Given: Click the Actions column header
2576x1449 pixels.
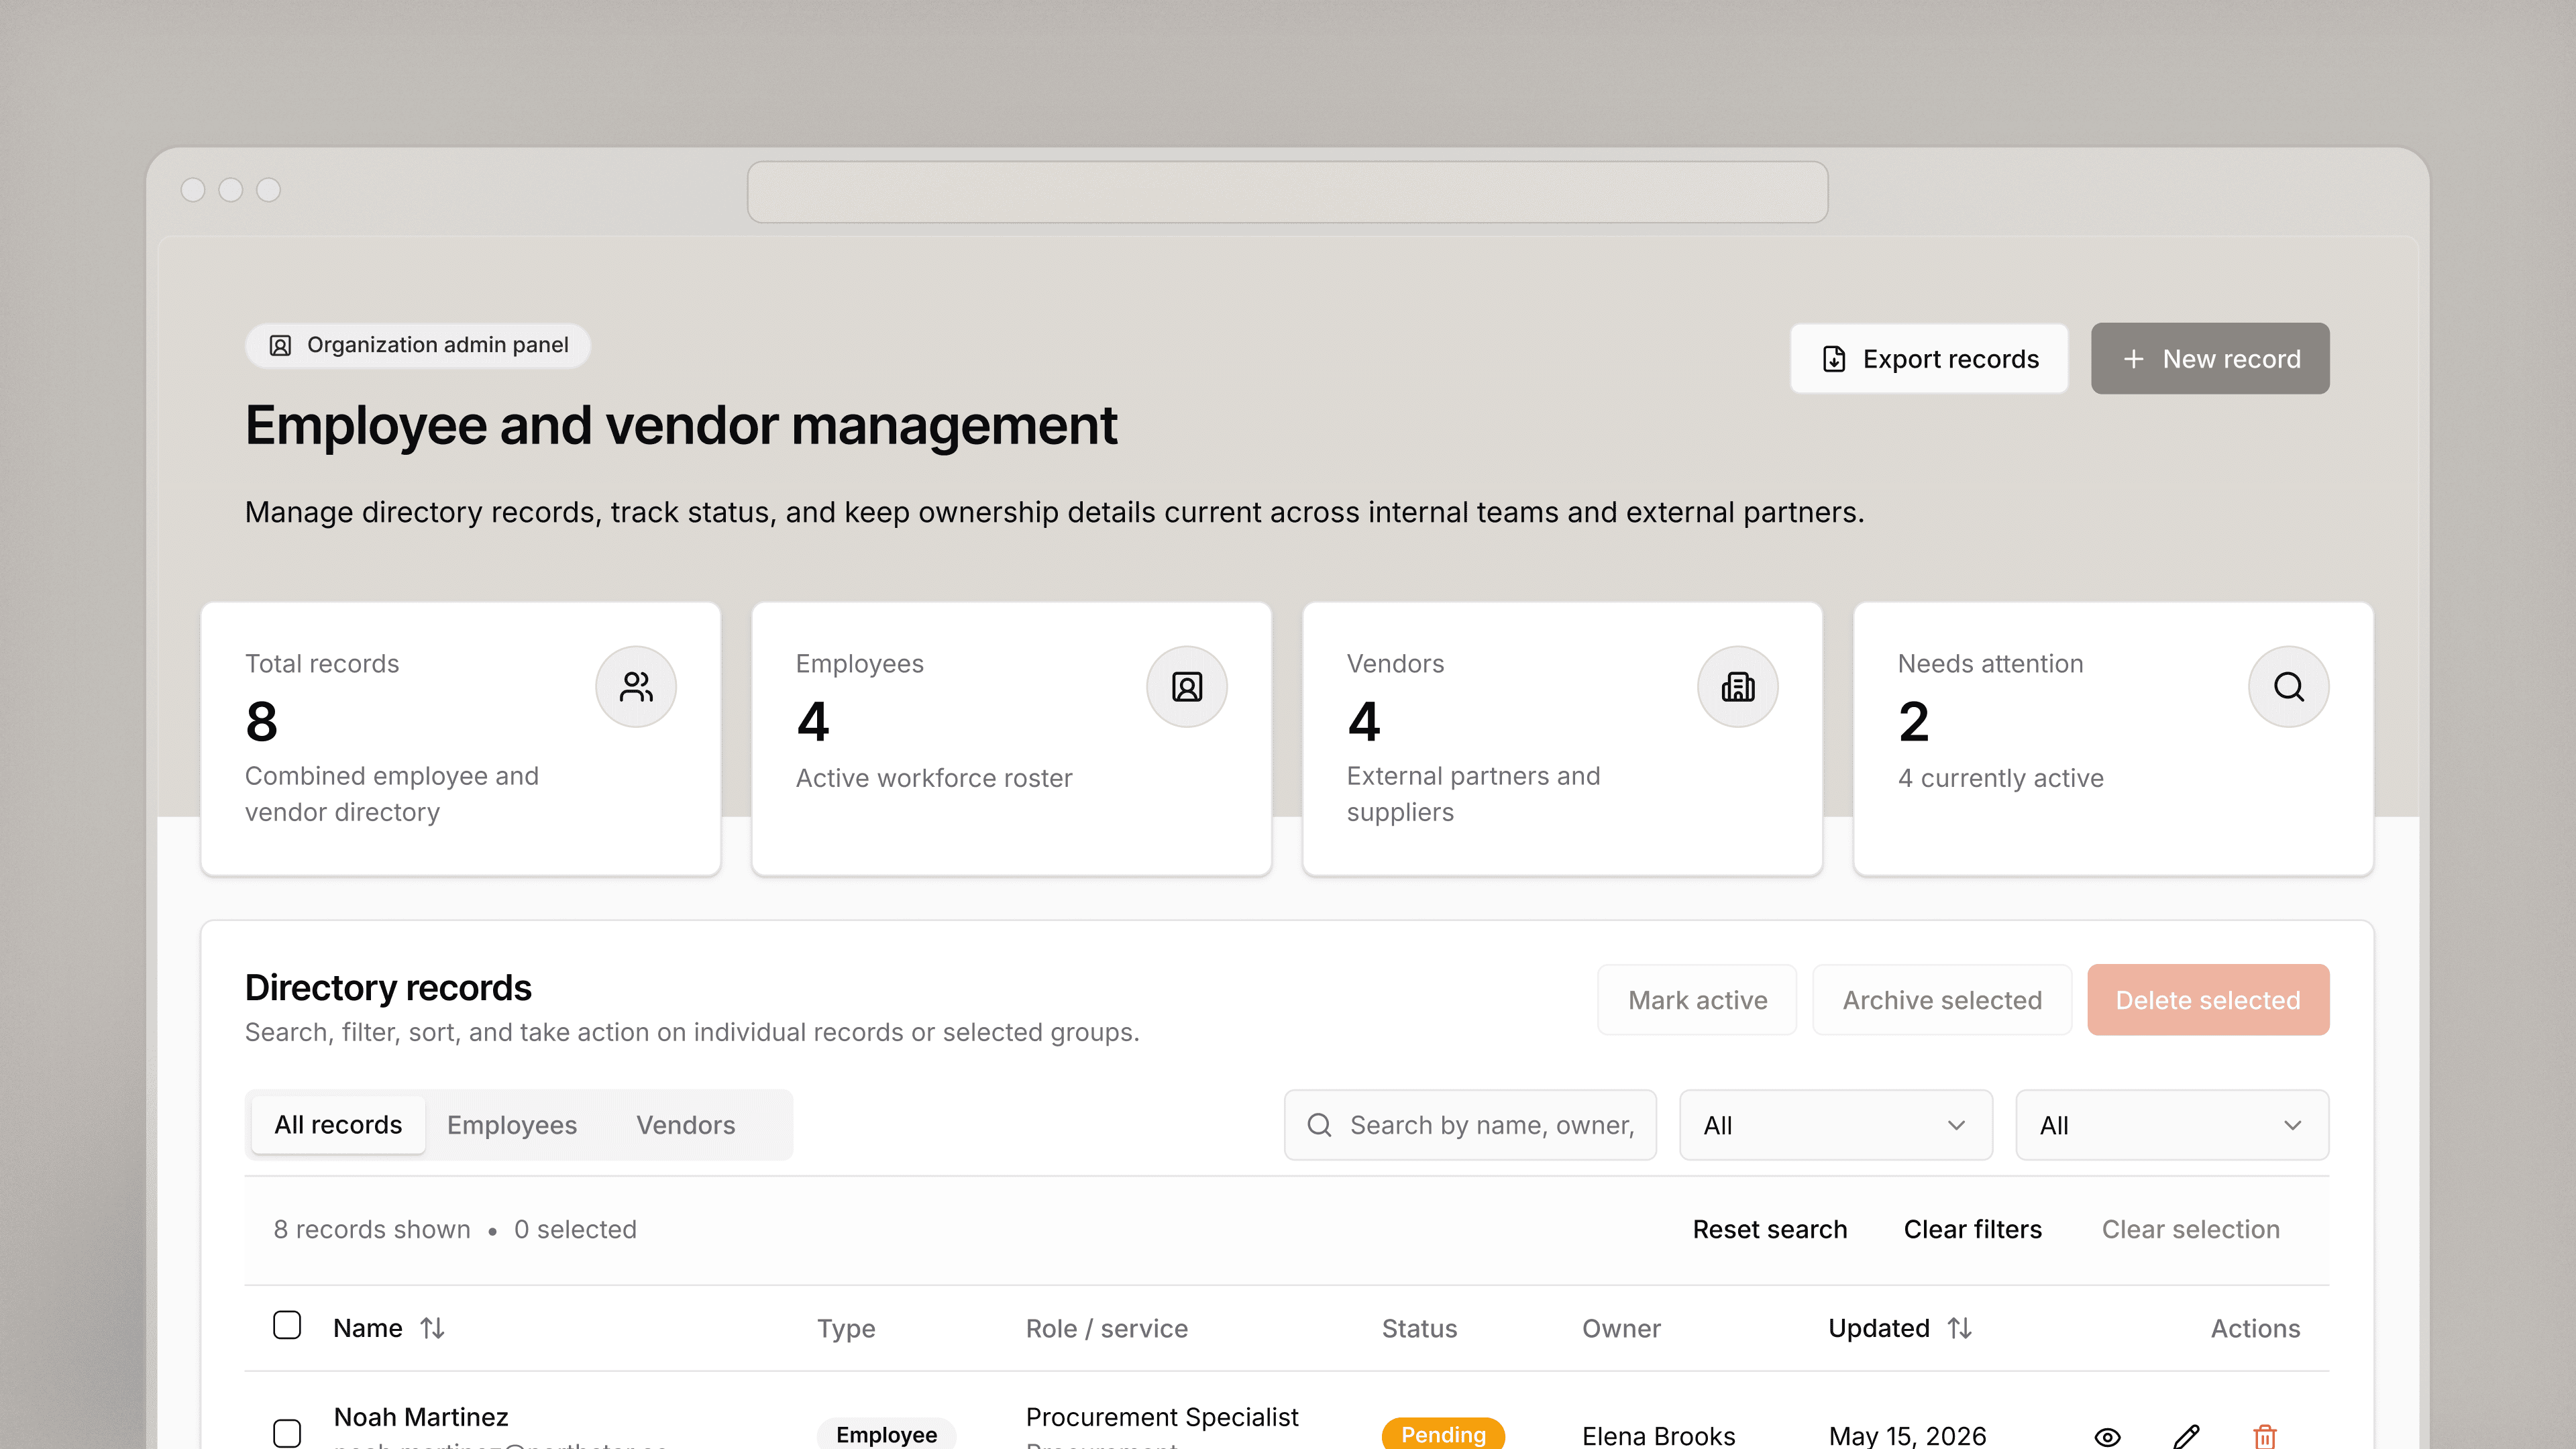Looking at the screenshot, I should [2255, 1328].
